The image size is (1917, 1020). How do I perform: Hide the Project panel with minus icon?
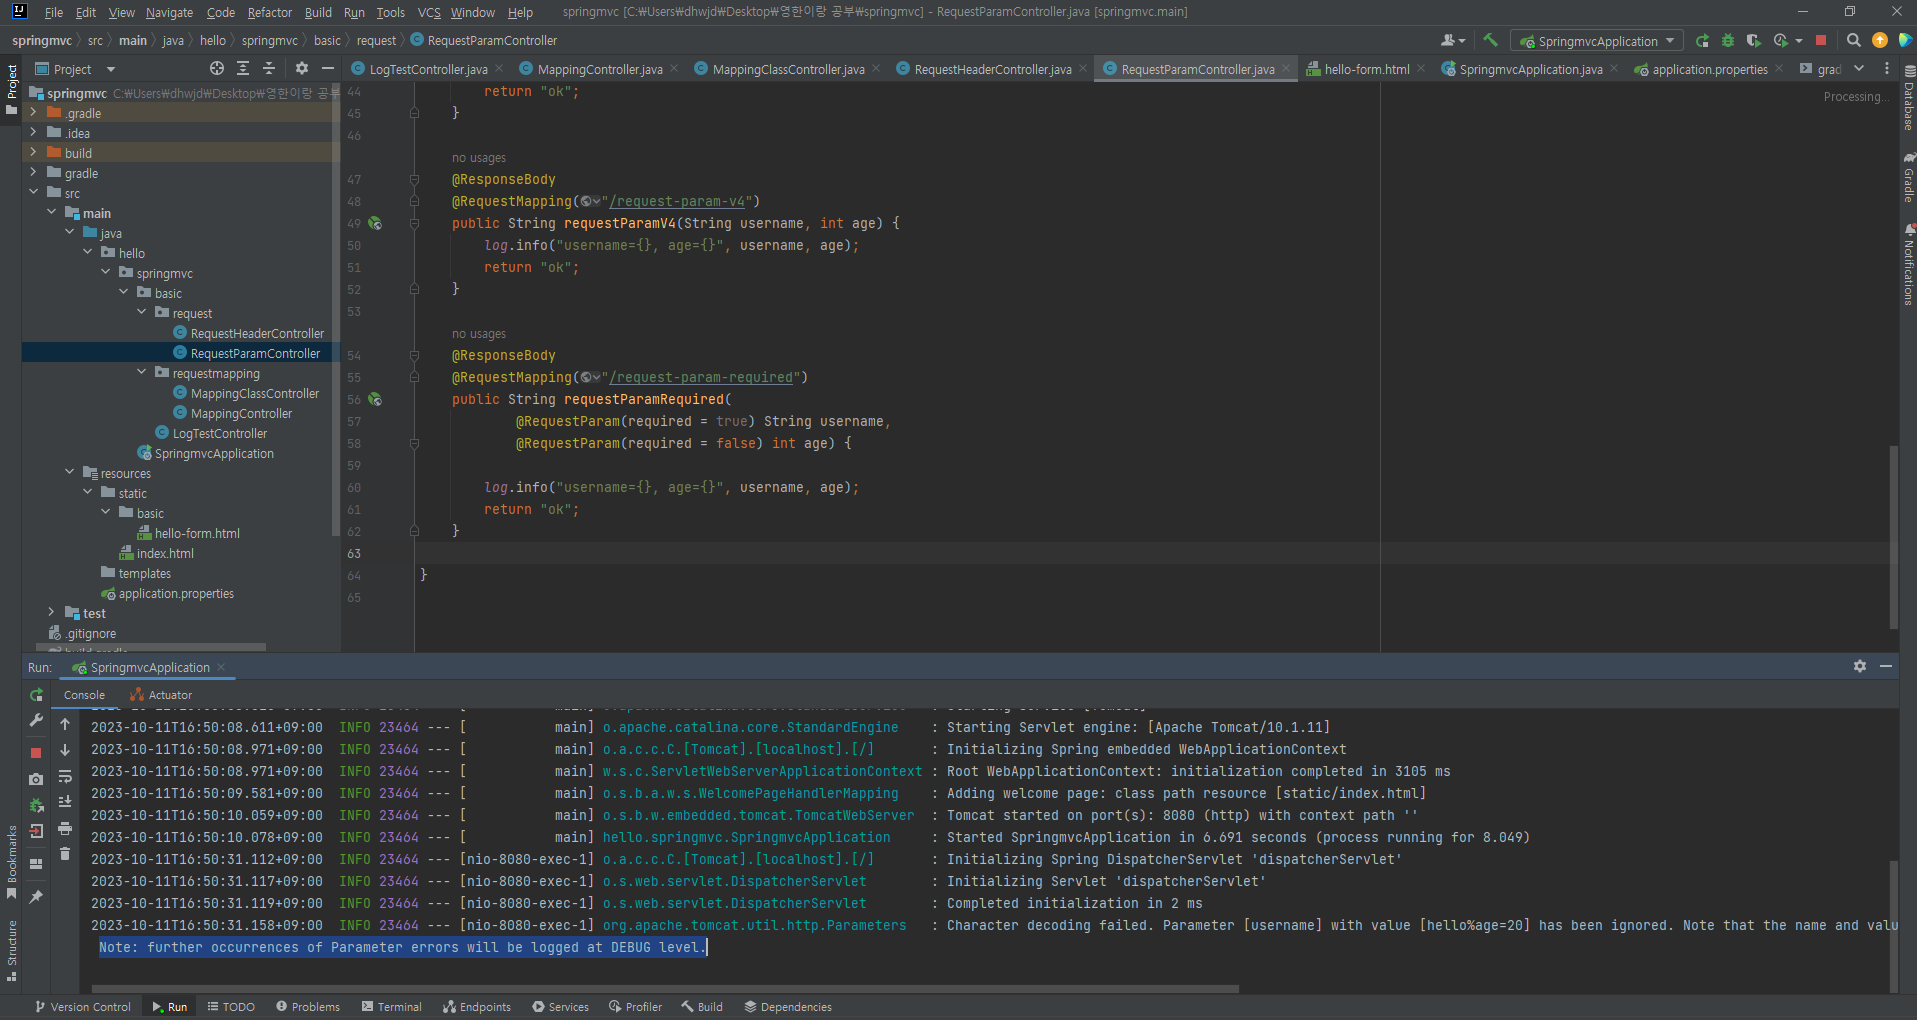pos(328,68)
